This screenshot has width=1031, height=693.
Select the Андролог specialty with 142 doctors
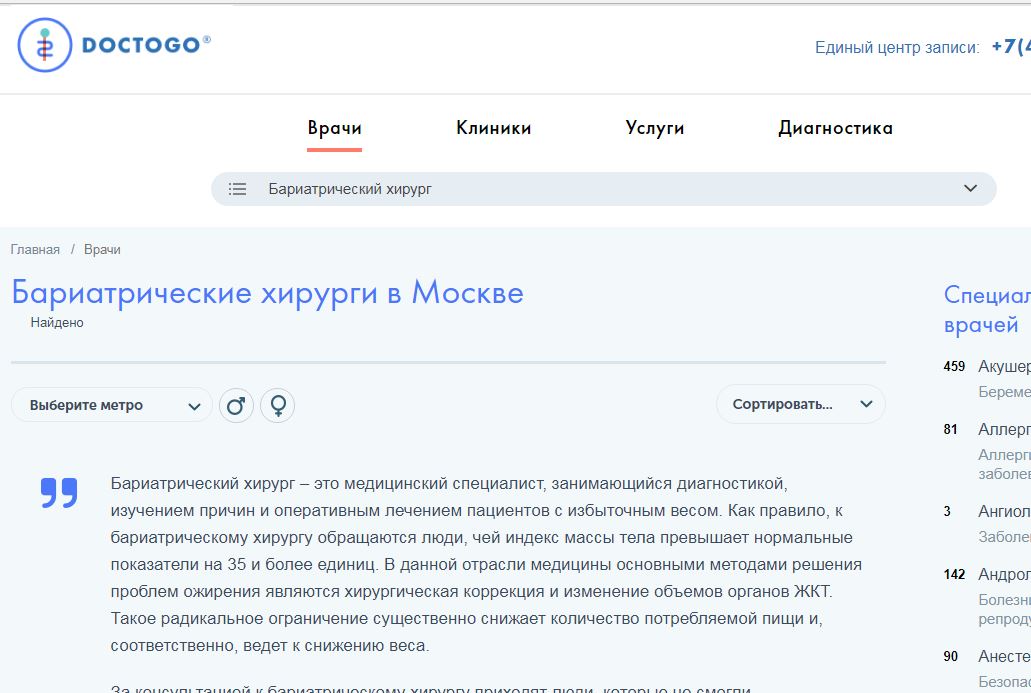point(1003,575)
